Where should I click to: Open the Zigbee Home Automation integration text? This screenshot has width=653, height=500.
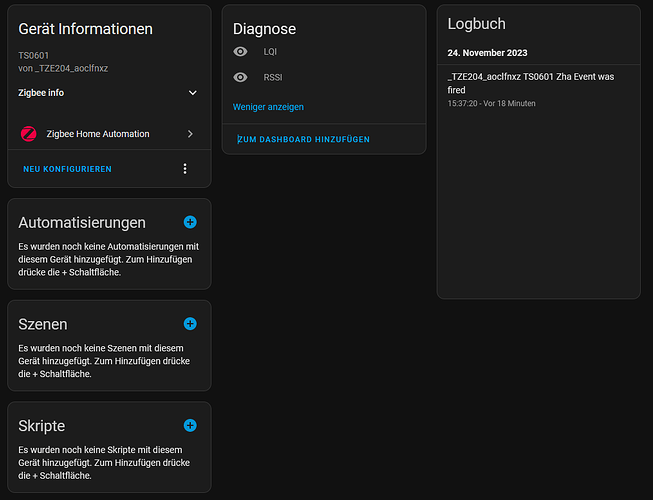click(x=98, y=133)
